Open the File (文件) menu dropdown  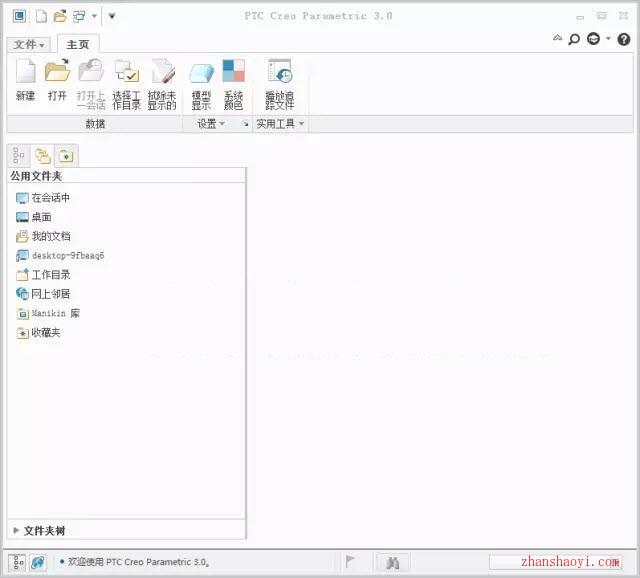point(29,44)
